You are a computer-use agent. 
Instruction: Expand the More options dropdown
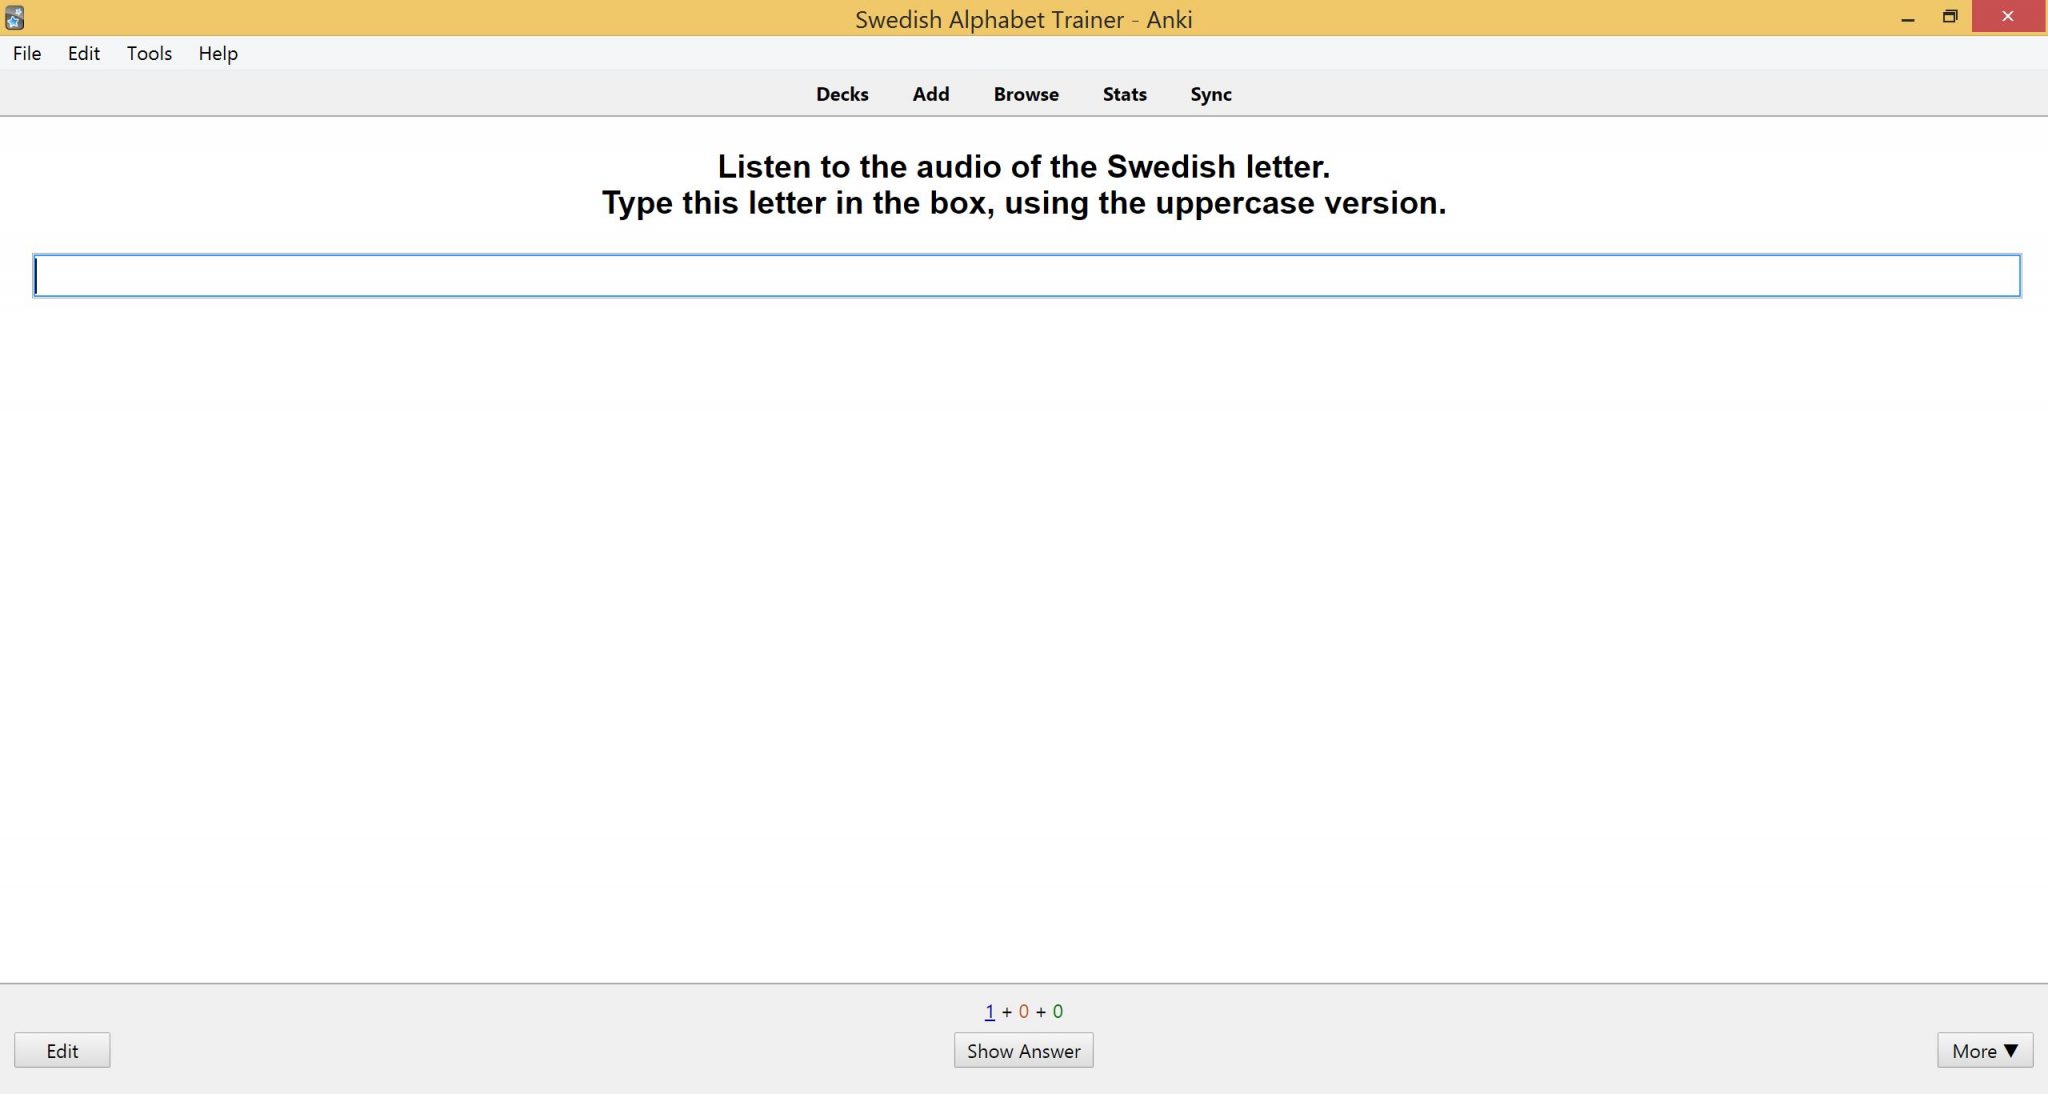pyautogui.click(x=1984, y=1049)
